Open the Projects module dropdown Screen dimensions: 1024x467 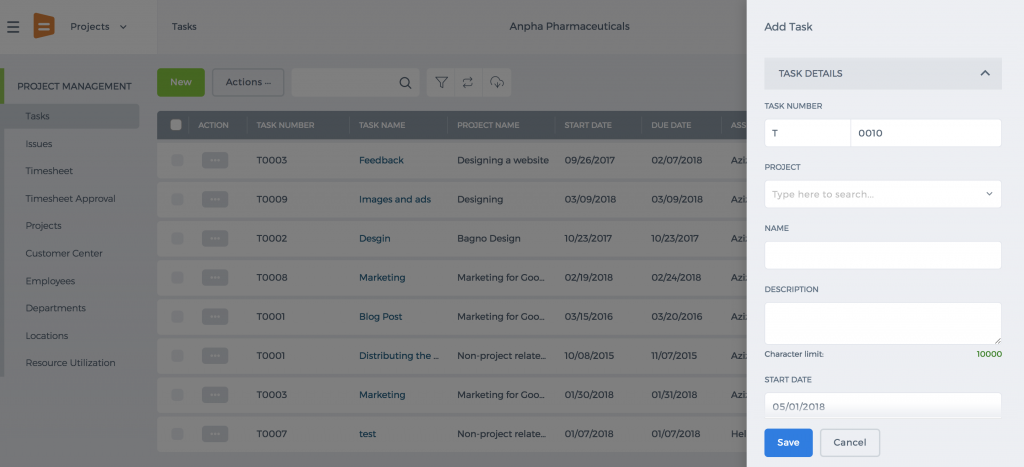coord(99,27)
